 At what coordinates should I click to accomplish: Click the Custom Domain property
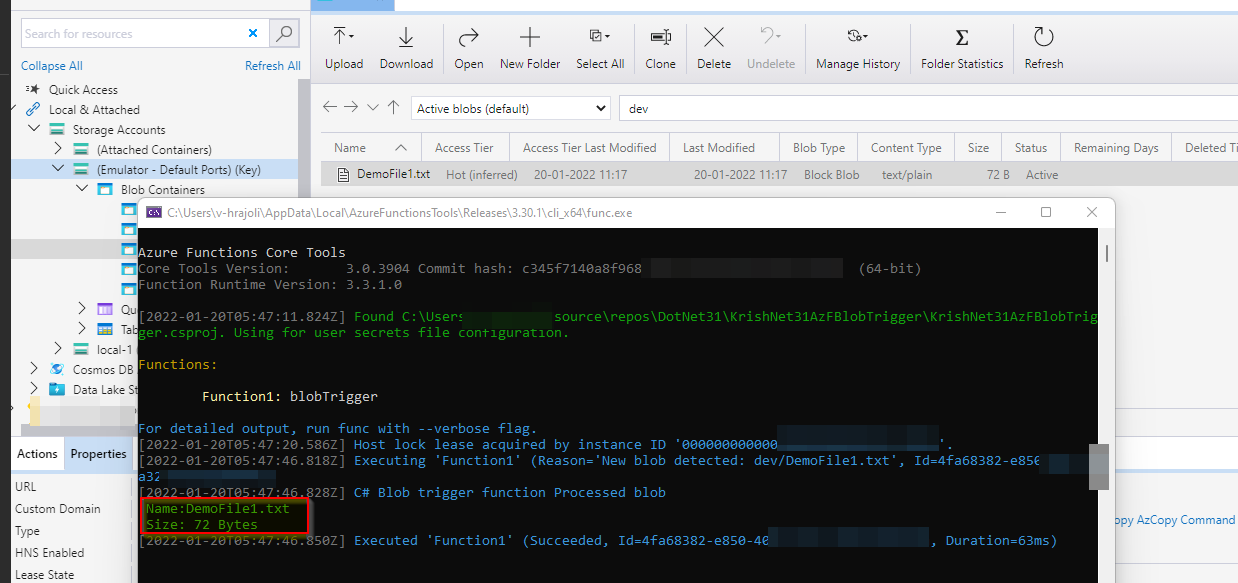(x=71, y=509)
